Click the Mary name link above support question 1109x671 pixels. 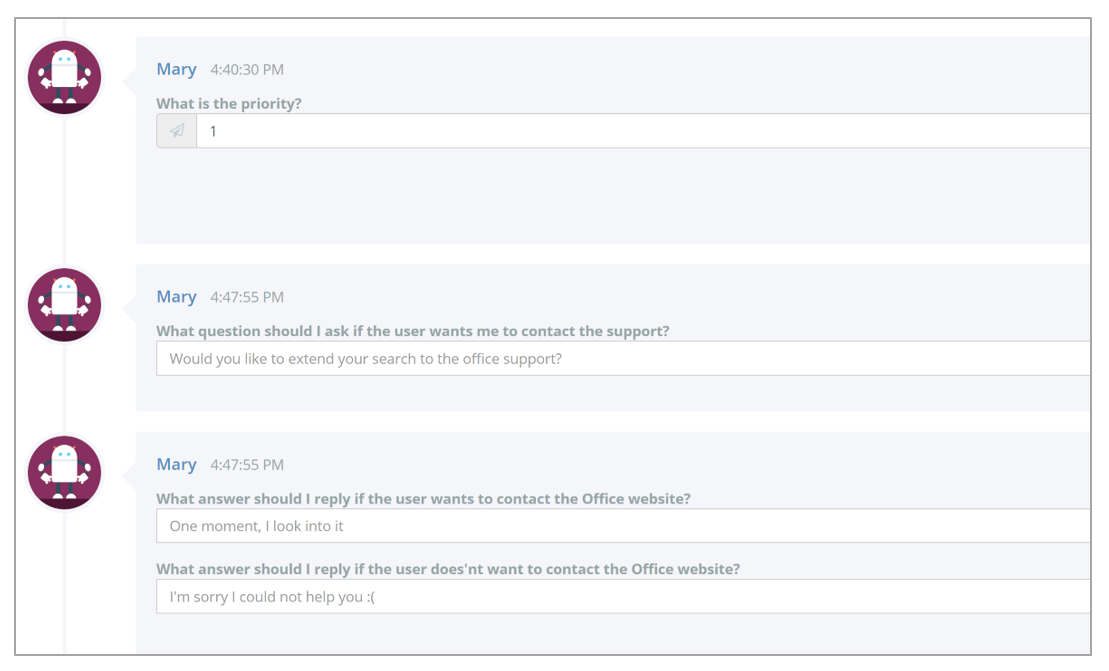(176, 297)
